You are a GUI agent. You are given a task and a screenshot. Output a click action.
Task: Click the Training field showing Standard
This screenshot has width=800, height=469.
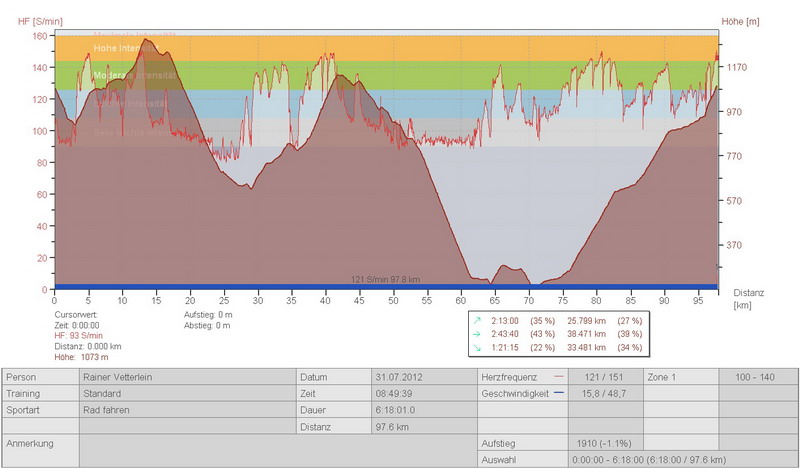[185, 394]
